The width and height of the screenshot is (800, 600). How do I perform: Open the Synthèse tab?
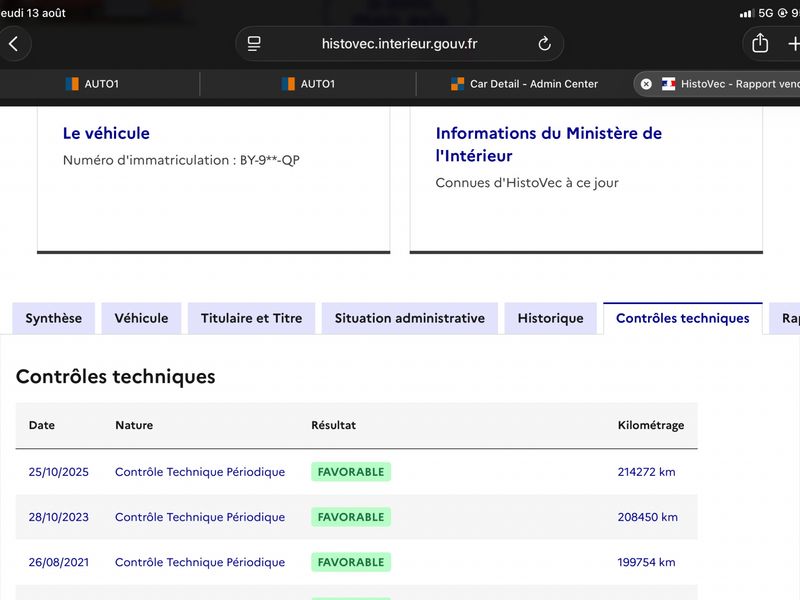(x=54, y=318)
